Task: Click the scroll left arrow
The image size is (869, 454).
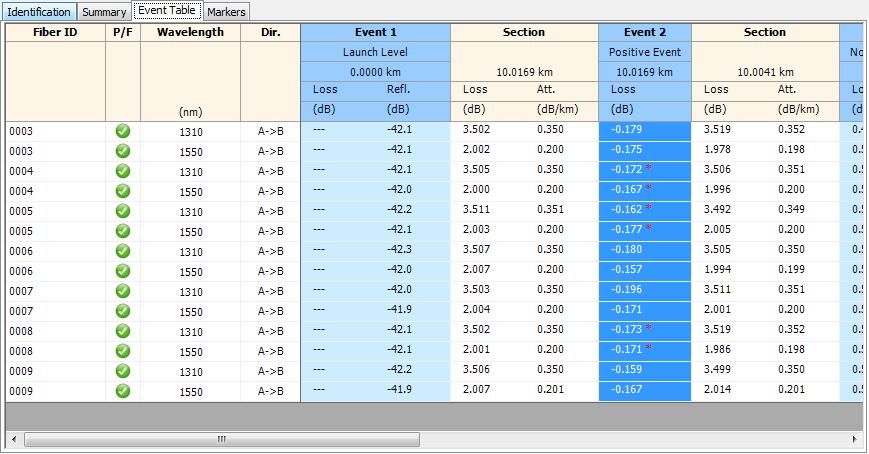Action: tap(14, 440)
